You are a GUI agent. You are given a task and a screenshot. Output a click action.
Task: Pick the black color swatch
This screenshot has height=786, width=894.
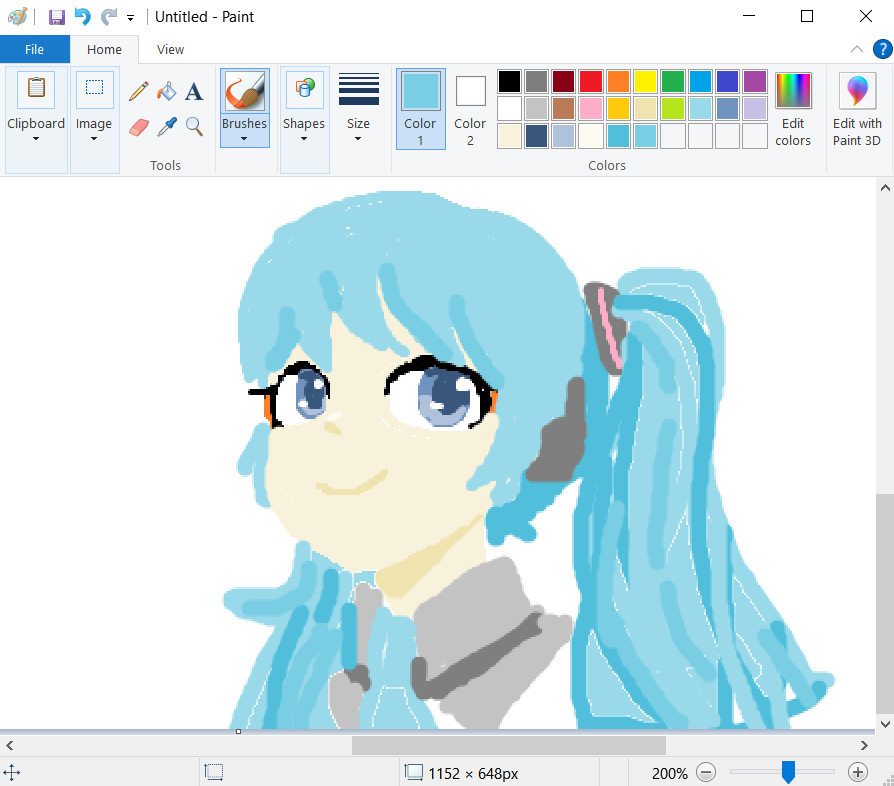tap(509, 81)
